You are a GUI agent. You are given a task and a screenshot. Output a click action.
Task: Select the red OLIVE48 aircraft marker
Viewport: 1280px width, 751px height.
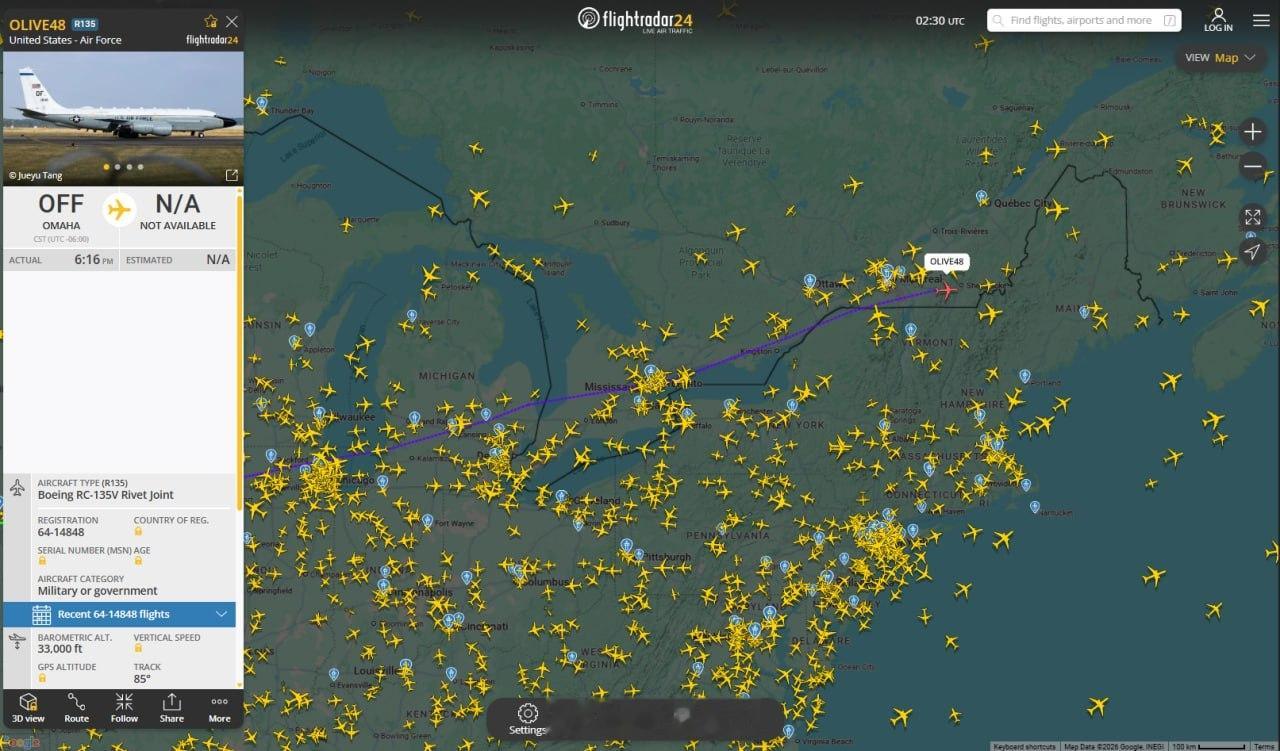point(946,290)
